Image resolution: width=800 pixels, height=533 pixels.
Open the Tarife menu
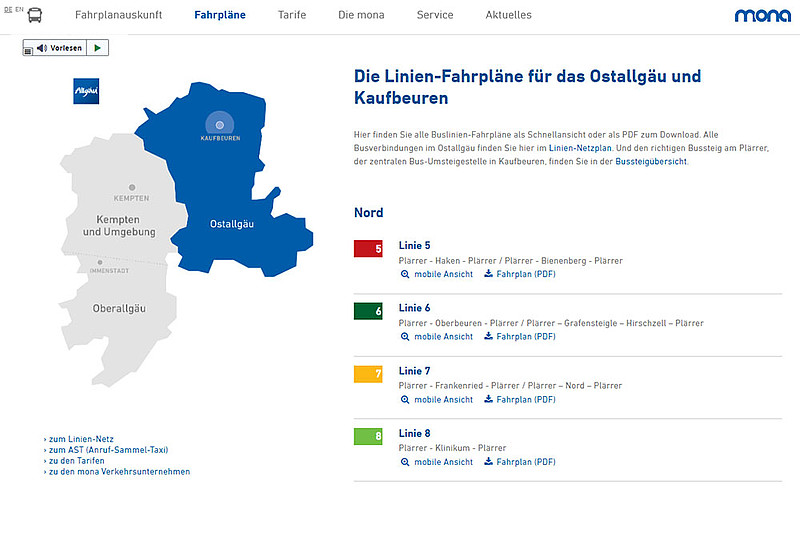pos(292,15)
